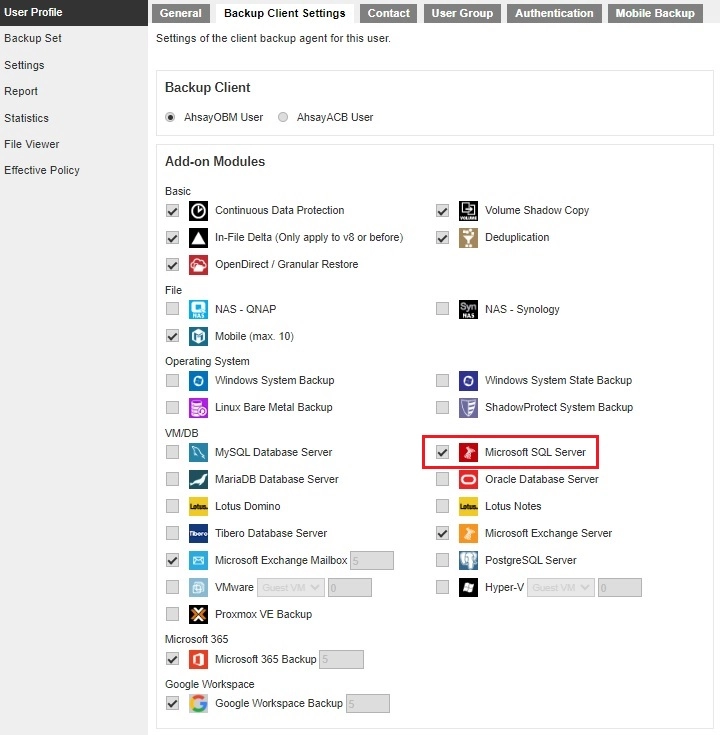Click the Microsoft Exchange Mailbox quantity field
Image resolution: width=720 pixels, height=735 pixels.
point(372,561)
